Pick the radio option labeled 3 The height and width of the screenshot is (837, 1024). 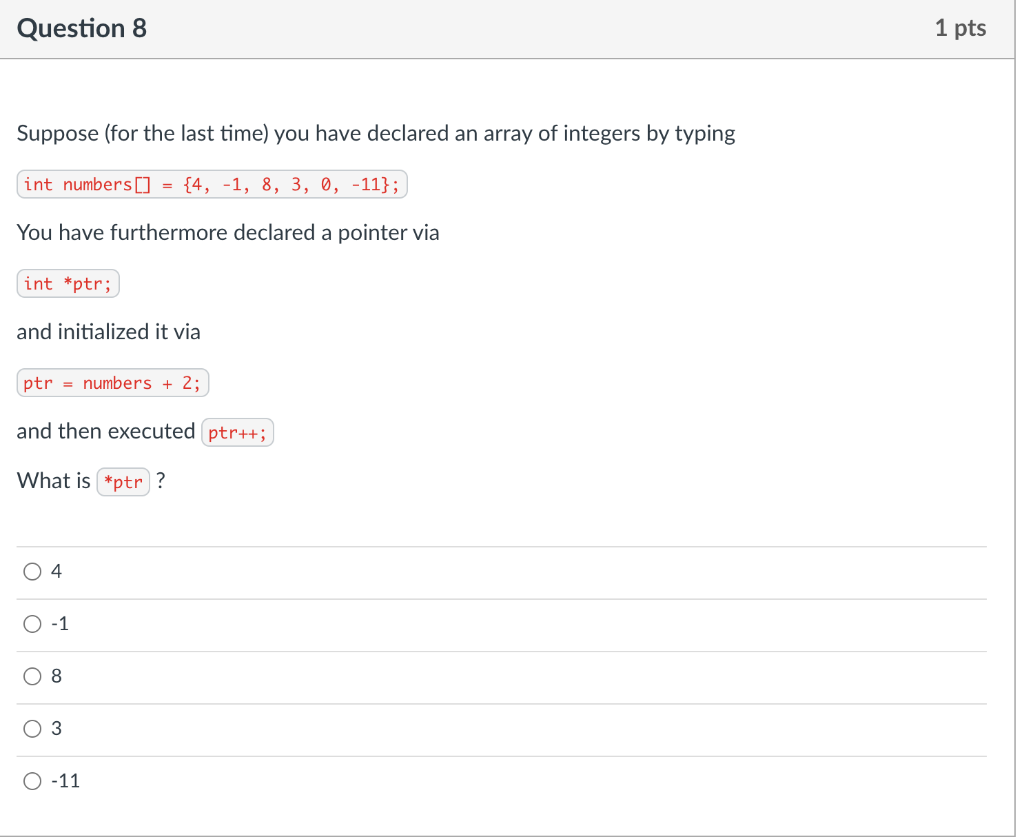click(32, 729)
